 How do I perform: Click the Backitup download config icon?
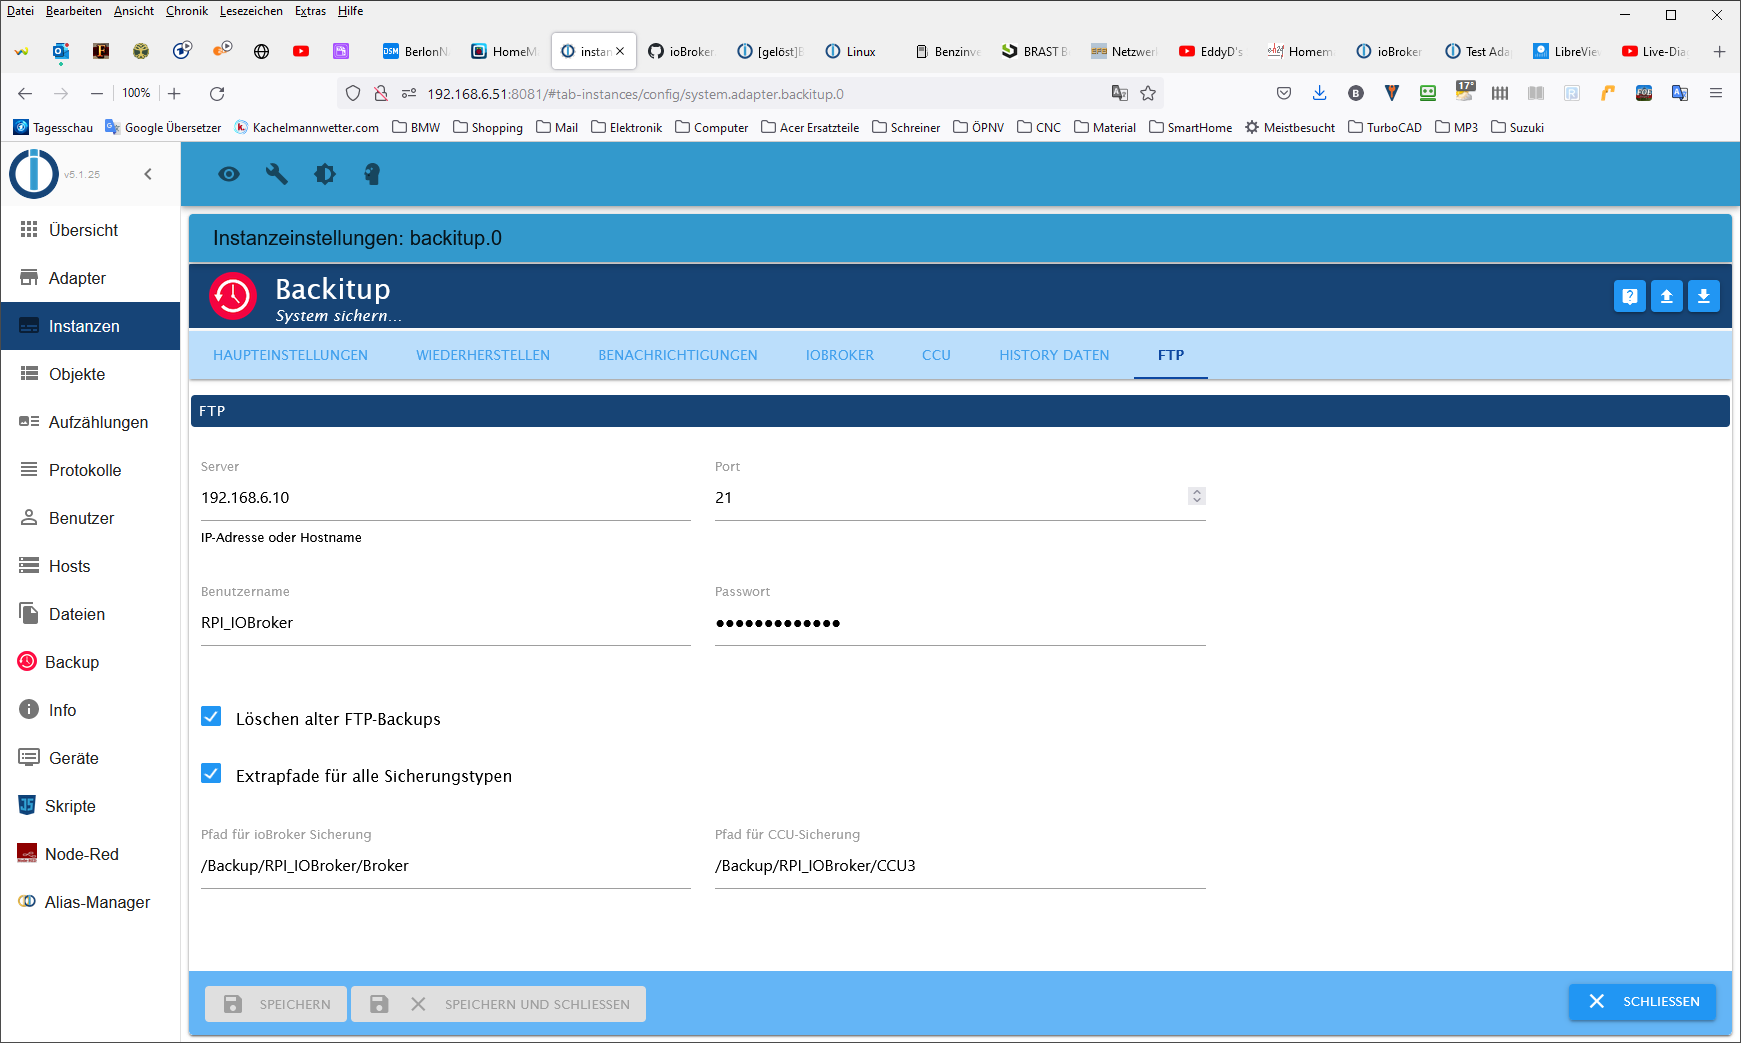tap(1704, 296)
